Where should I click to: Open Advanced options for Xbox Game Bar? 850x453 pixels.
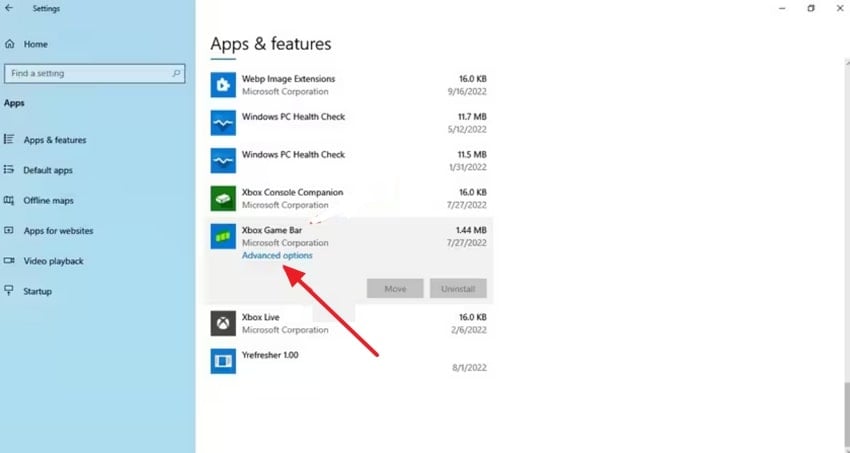(x=277, y=255)
